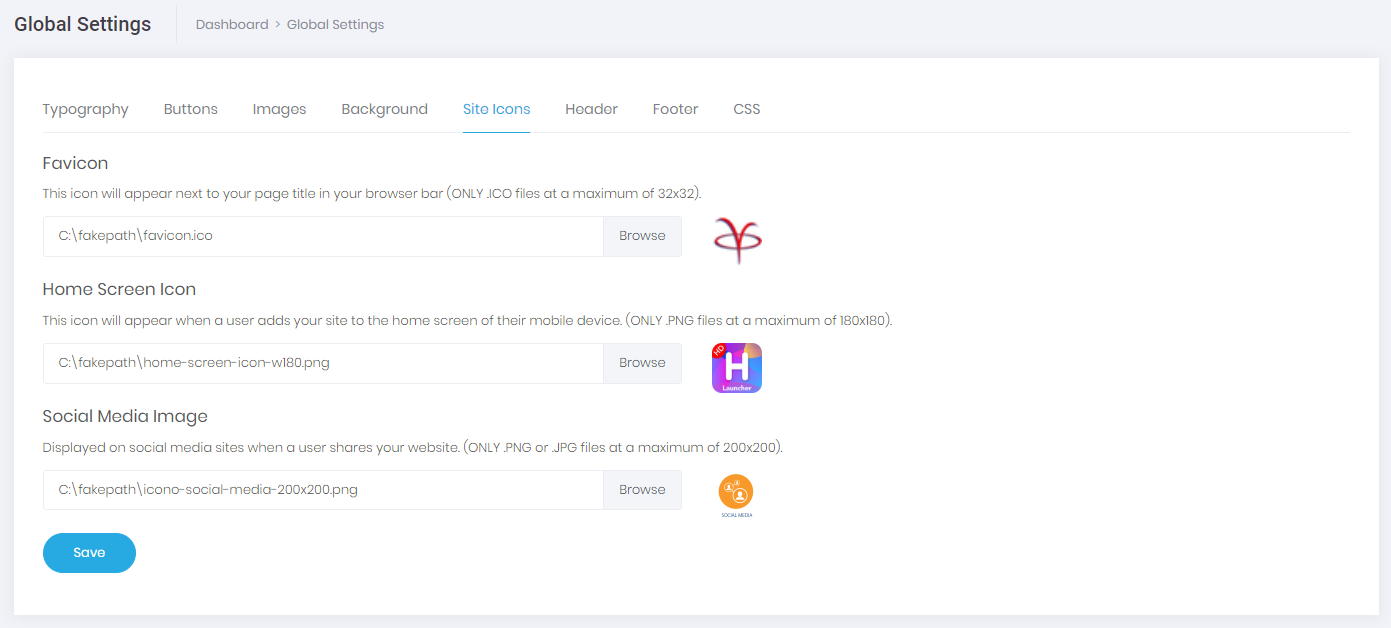Click the Social Media Image heading
This screenshot has width=1391, height=628.
coord(125,416)
